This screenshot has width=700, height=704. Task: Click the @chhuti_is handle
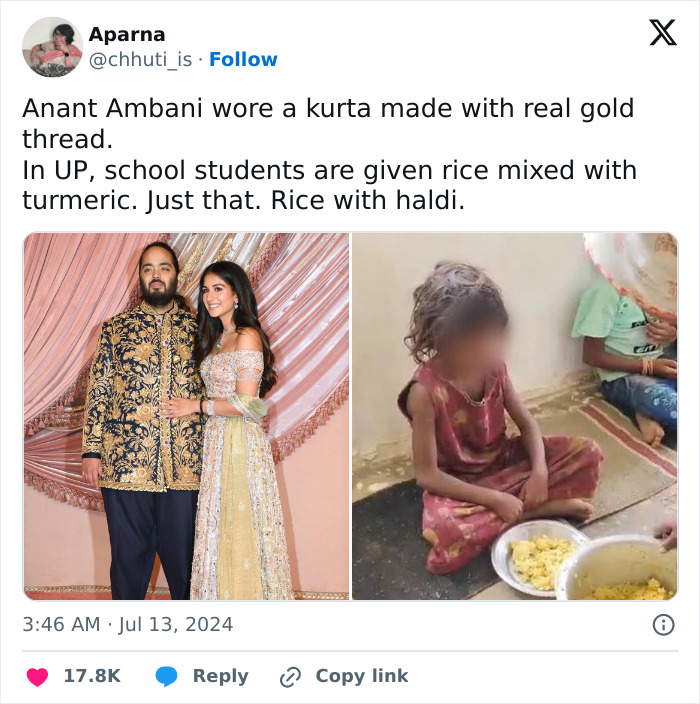[140, 60]
